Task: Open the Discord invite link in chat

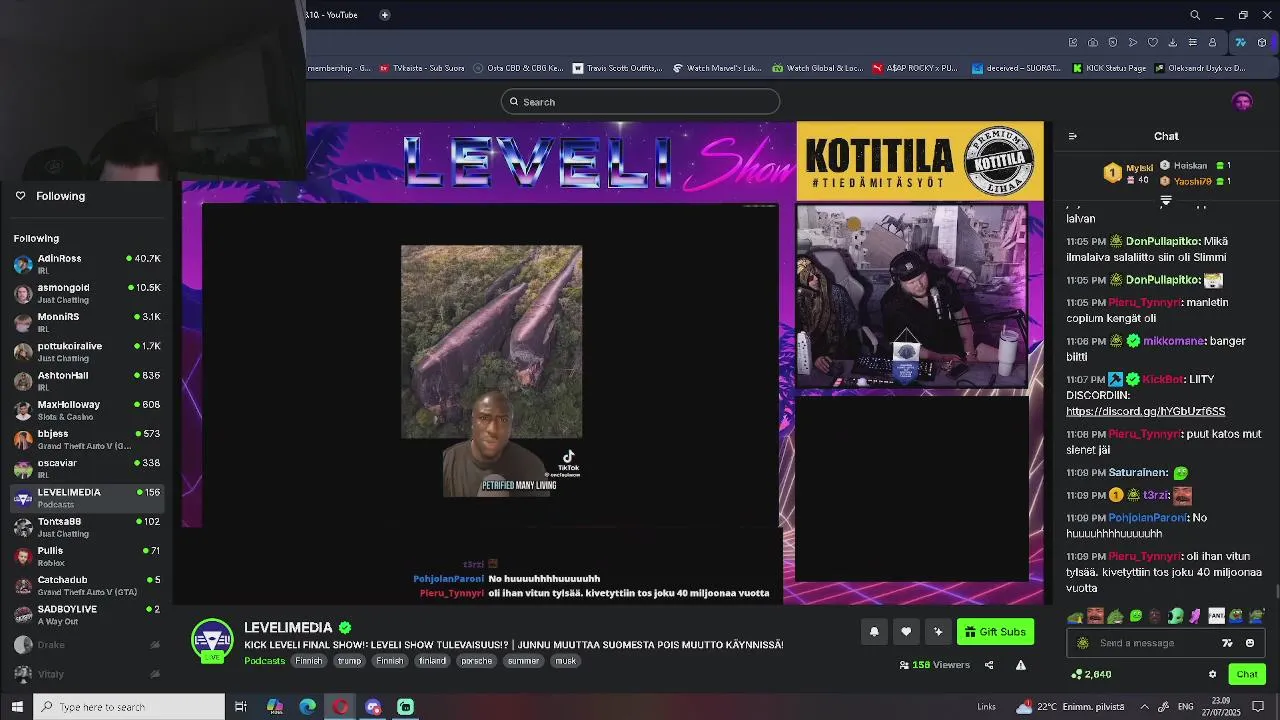Action: pyautogui.click(x=1145, y=411)
